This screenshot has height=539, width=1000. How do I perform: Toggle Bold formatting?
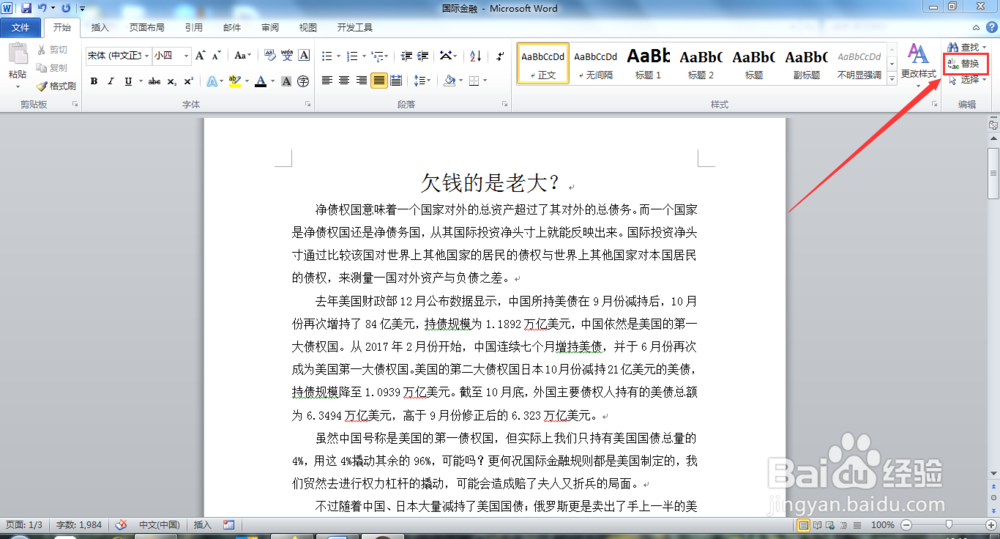[x=94, y=81]
